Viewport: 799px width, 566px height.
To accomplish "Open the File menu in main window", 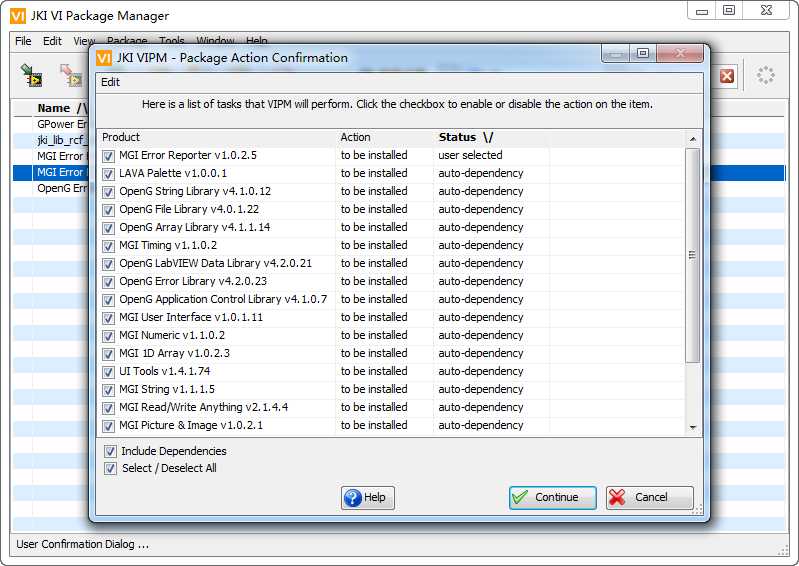I will (x=23, y=41).
